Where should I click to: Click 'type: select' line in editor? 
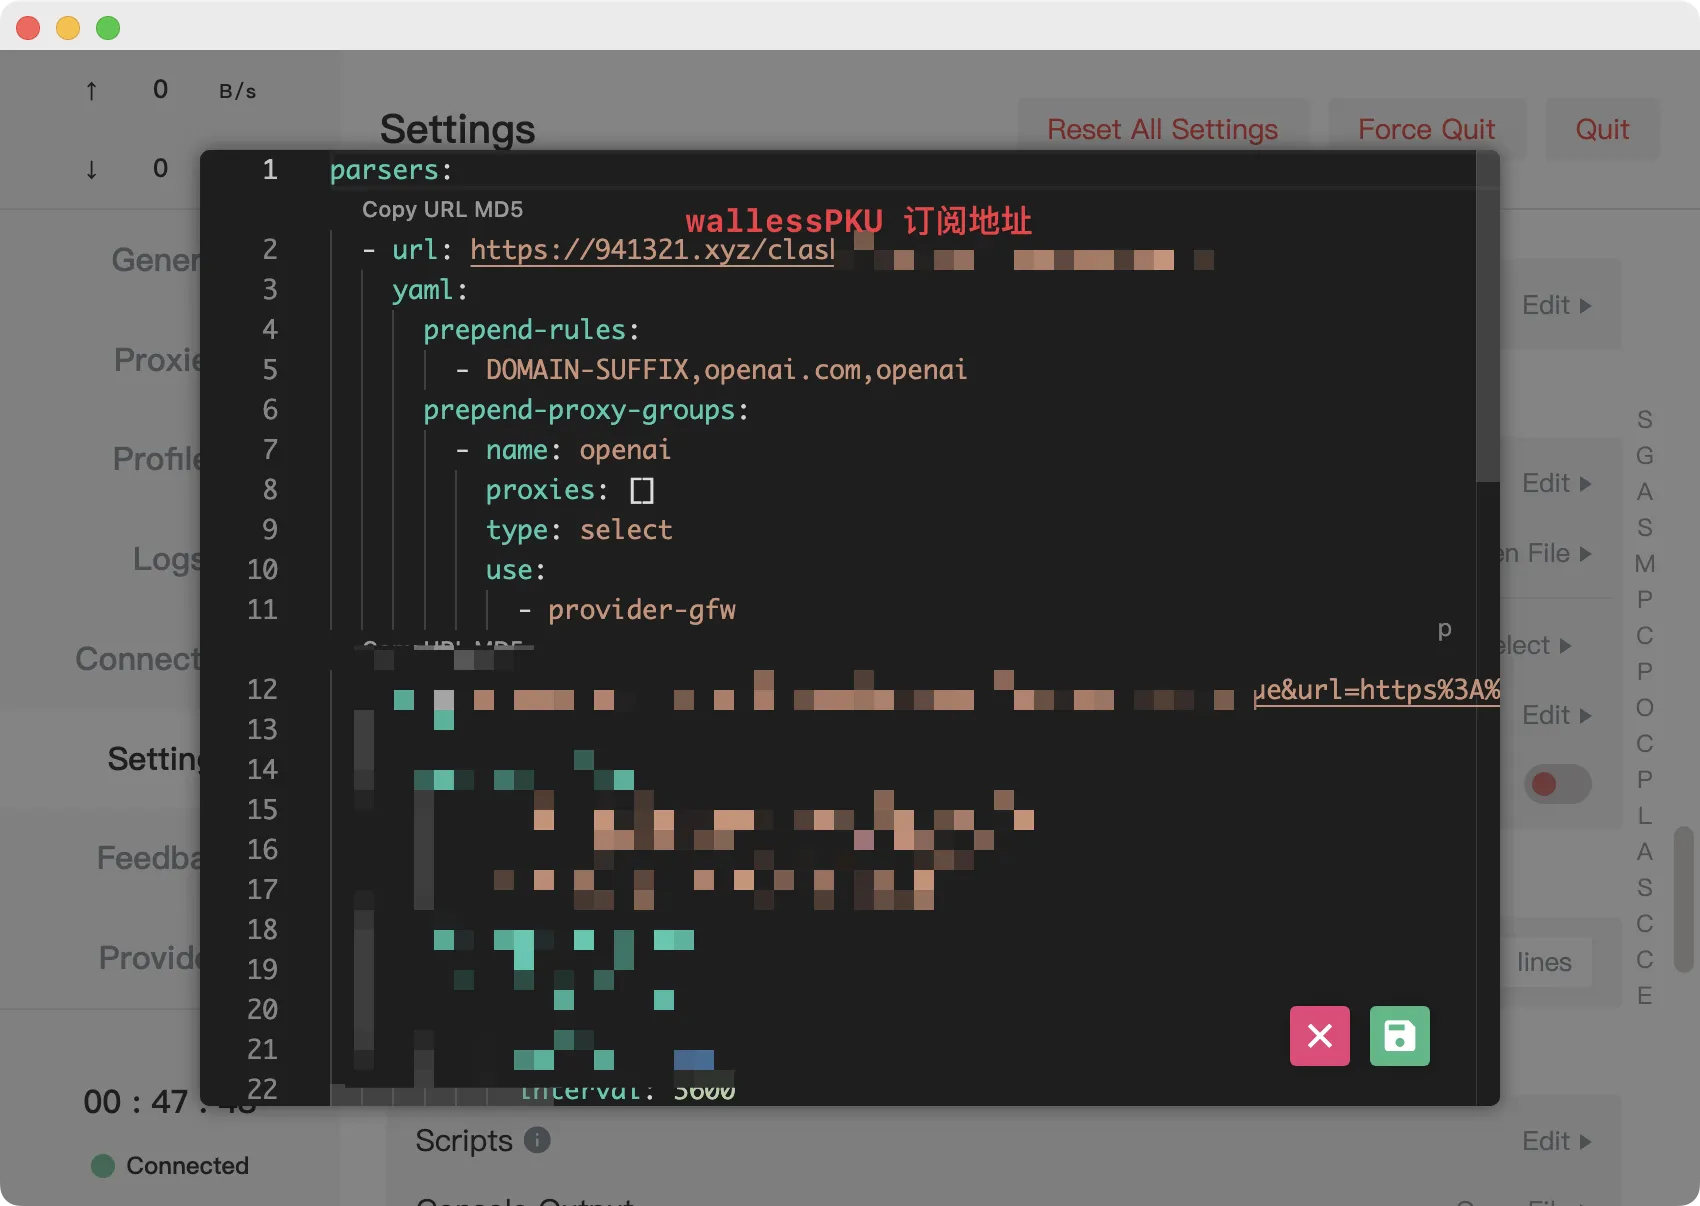click(x=579, y=530)
